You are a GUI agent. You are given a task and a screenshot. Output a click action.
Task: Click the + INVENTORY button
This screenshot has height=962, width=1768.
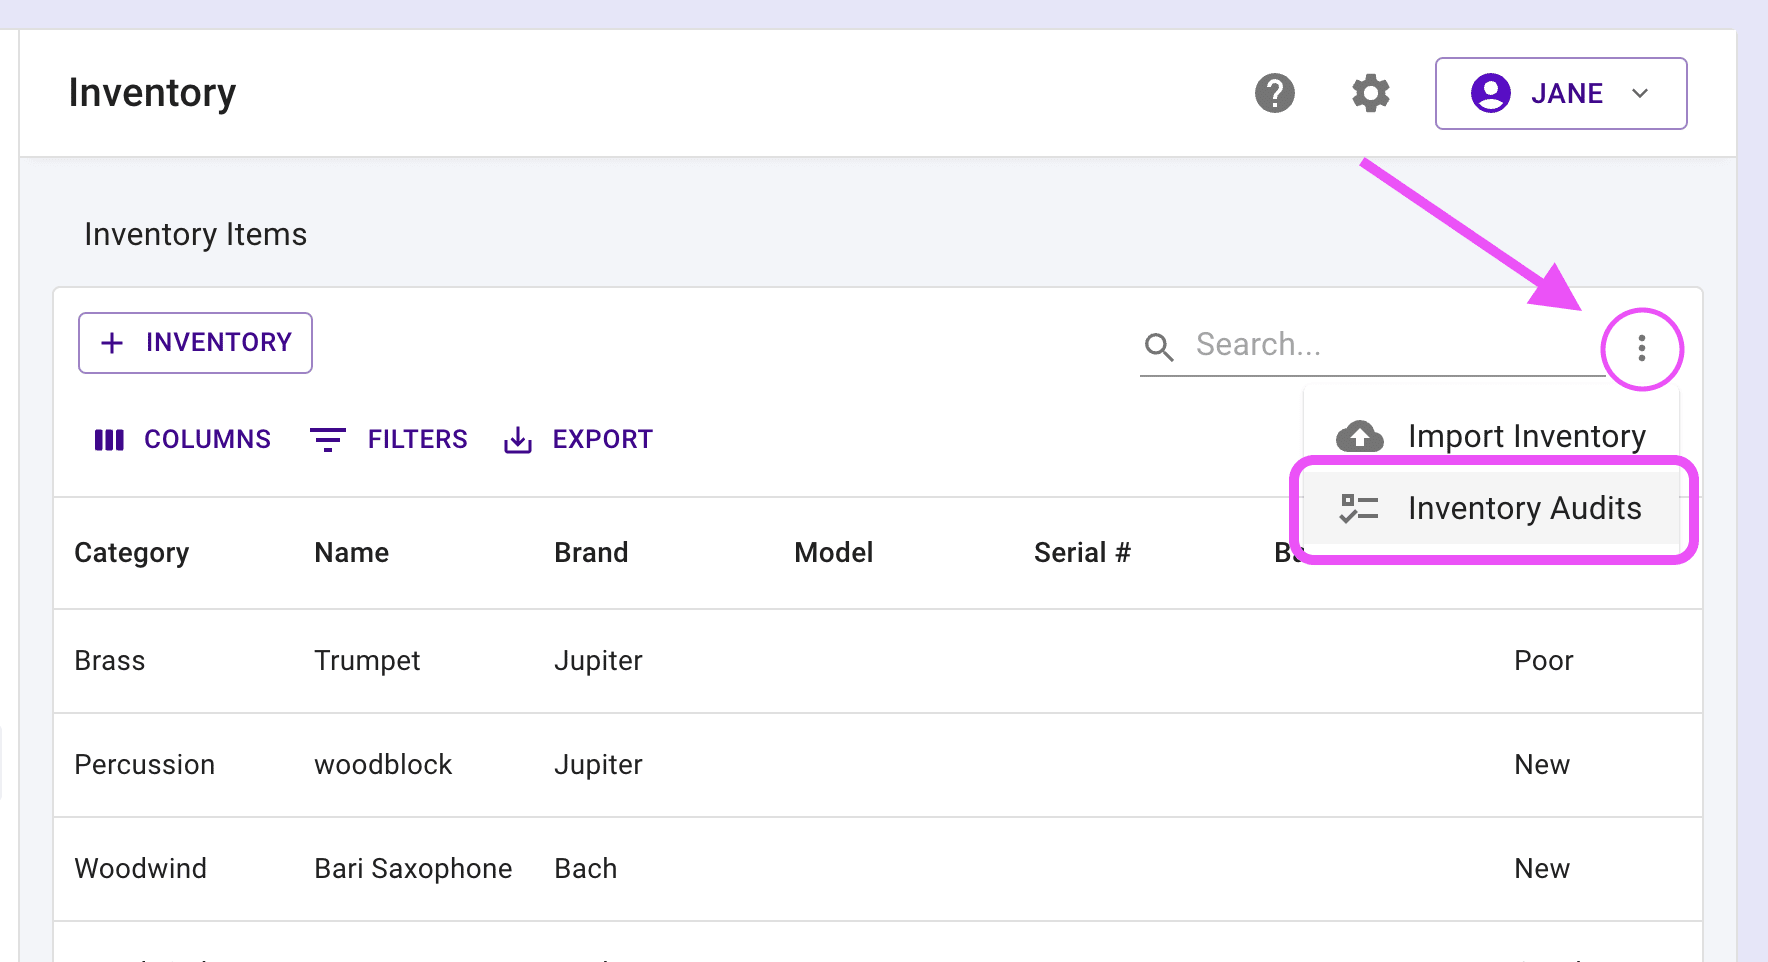coord(196,343)
